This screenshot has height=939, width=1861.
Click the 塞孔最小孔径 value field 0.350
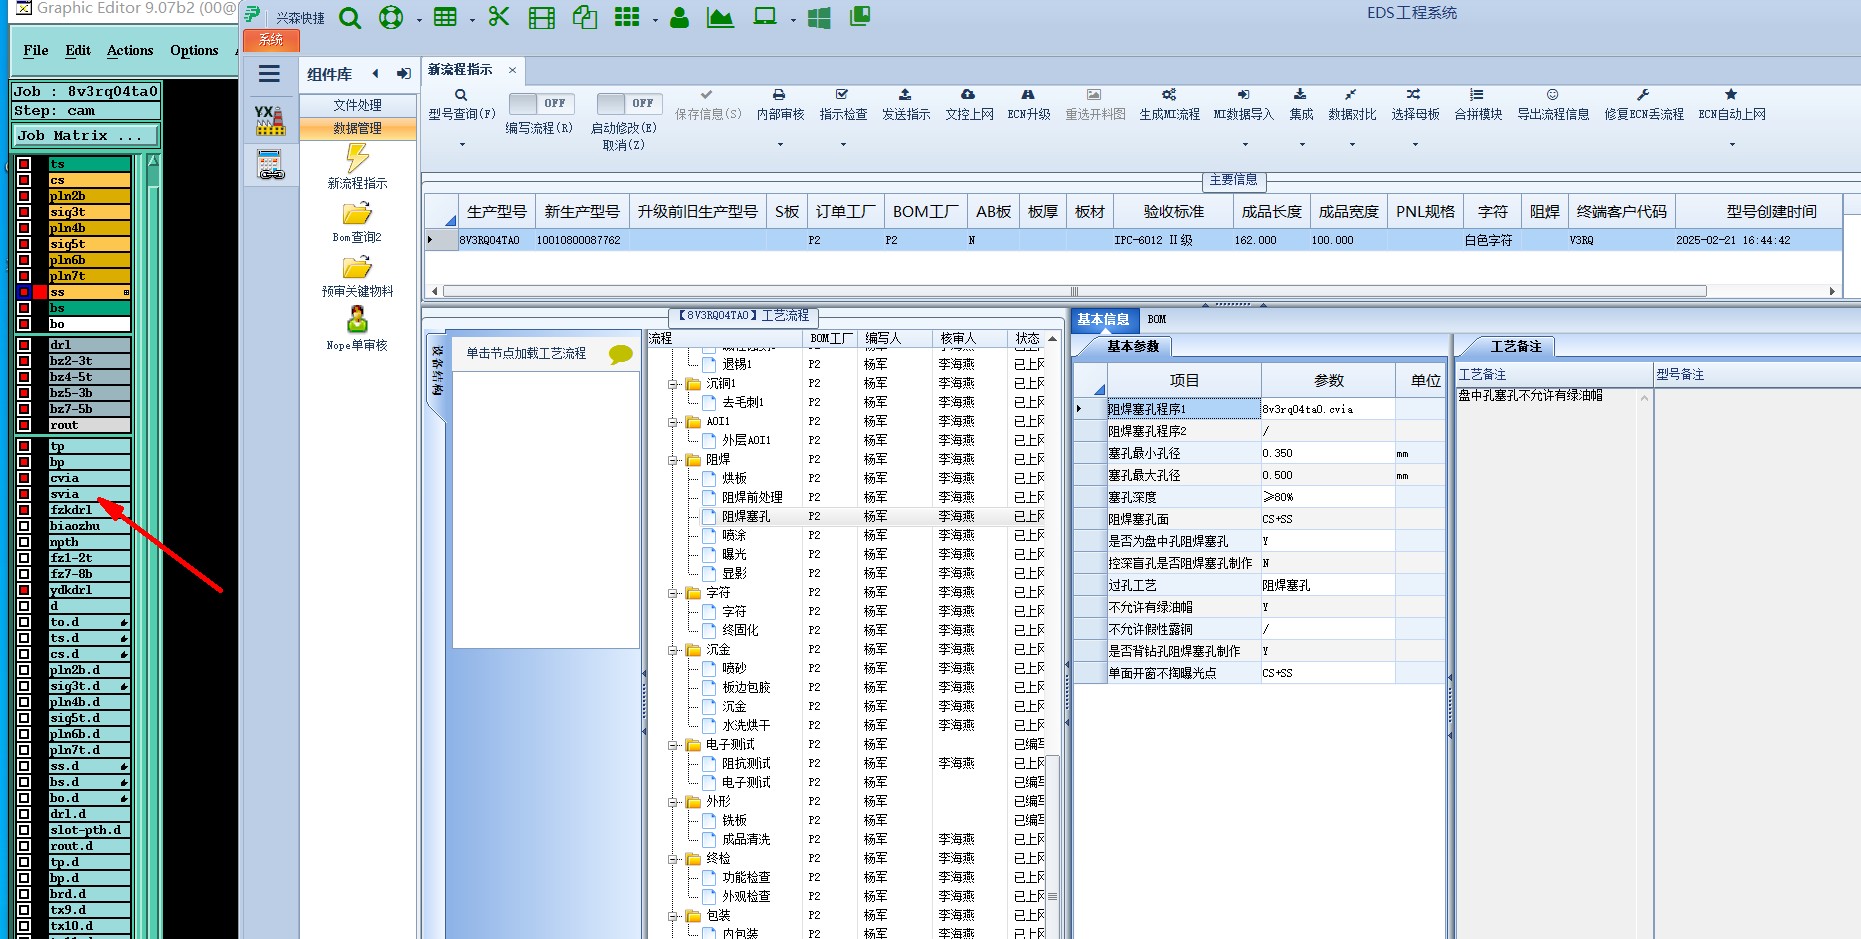pyautogui.click(x=1327, y=453)
